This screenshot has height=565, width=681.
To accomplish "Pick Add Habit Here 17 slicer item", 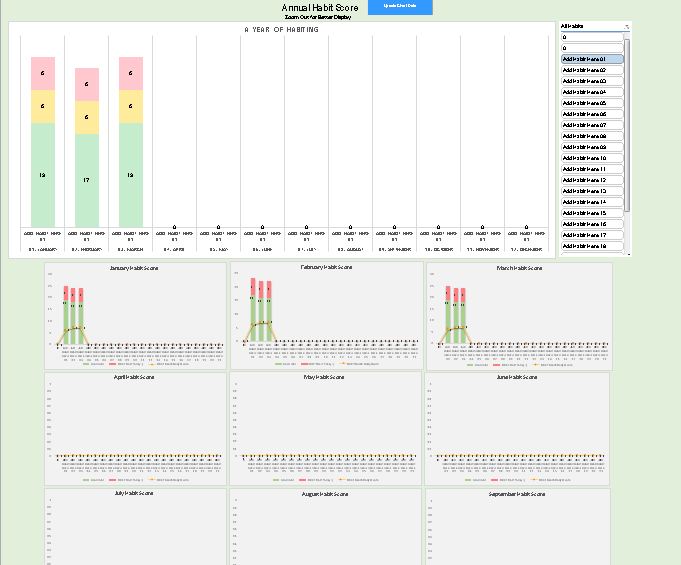I will (592, 235).
